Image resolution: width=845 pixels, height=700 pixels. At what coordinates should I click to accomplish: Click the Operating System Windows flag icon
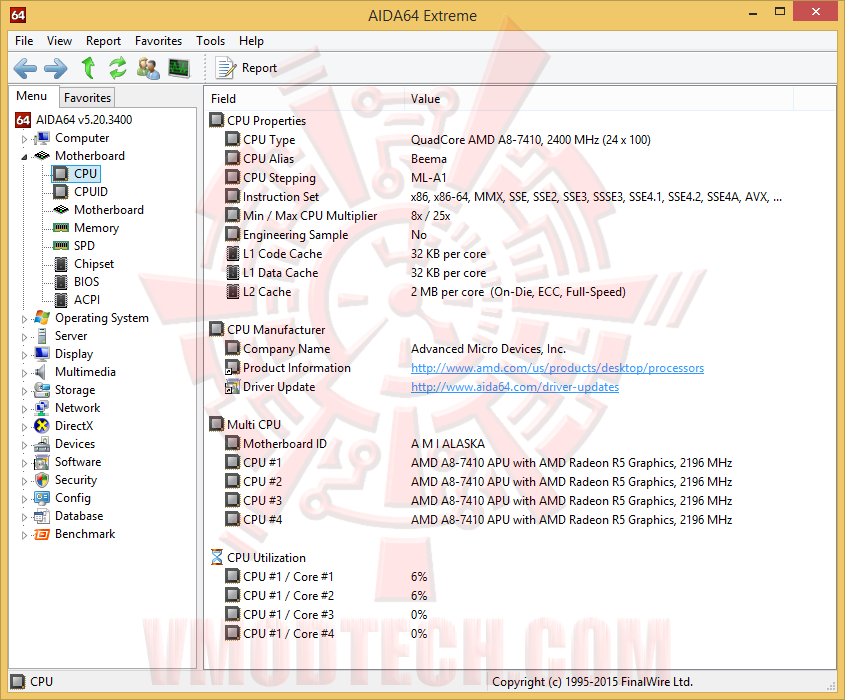pos(42,318)
